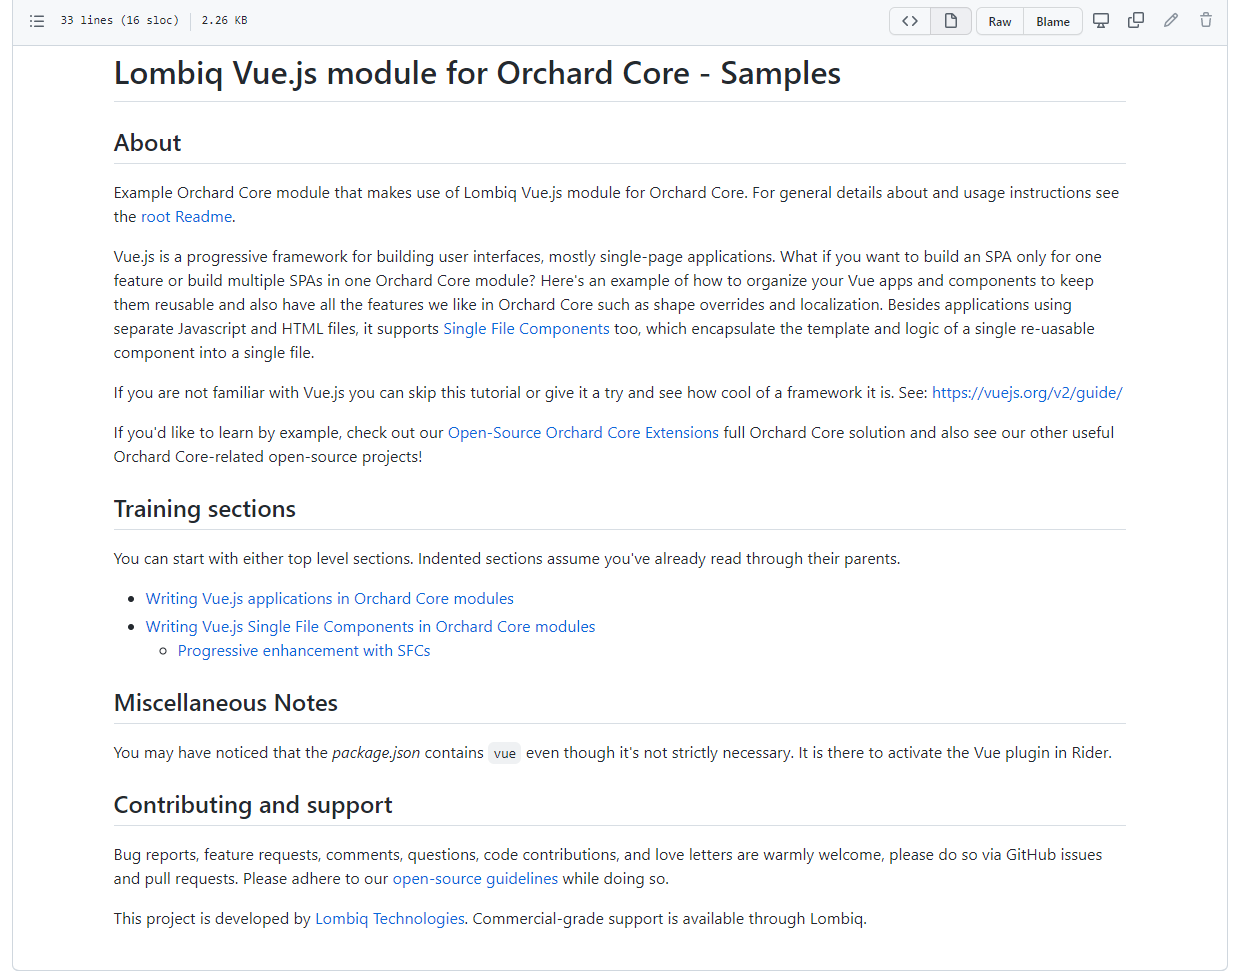1233x976 pixels.
Task: Open the Raw file view
Action: 1000,21
